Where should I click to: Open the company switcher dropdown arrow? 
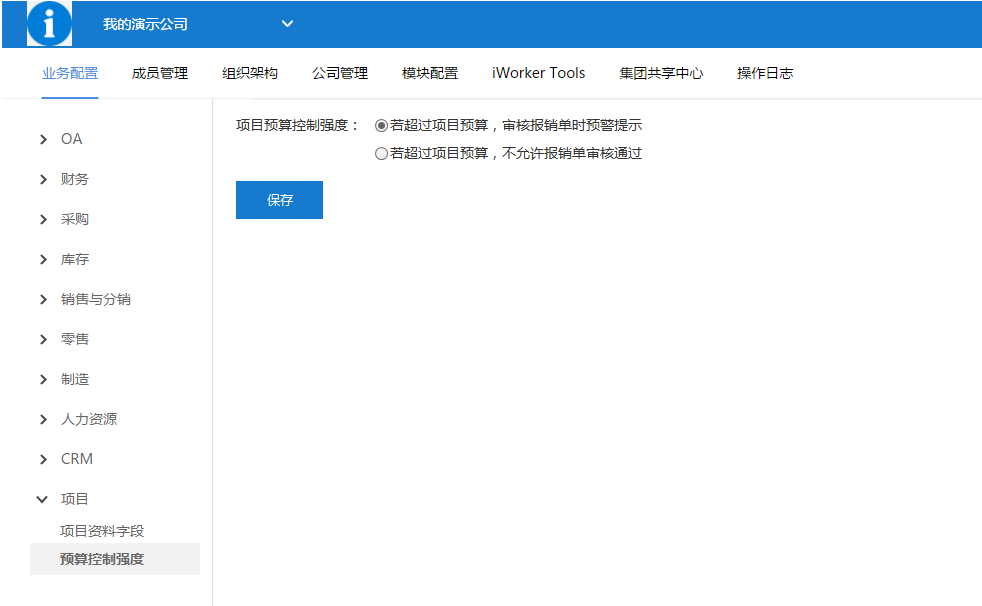[x=287, y=24]
